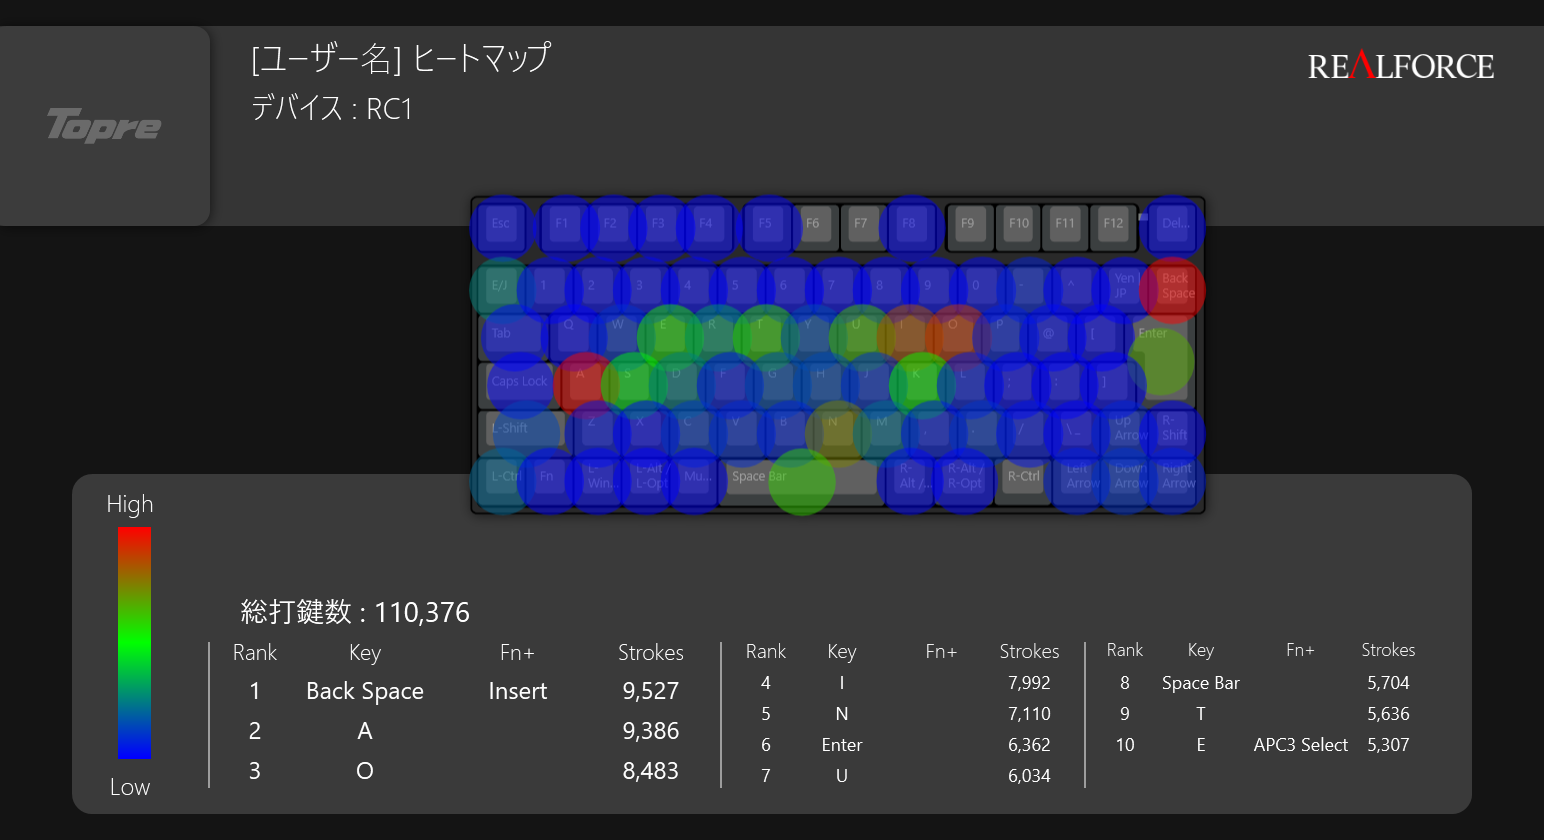This screenshot has height=840, width=1544.
Task: Click the 5,636 strokes value
Action: [x=1388, y=714]
